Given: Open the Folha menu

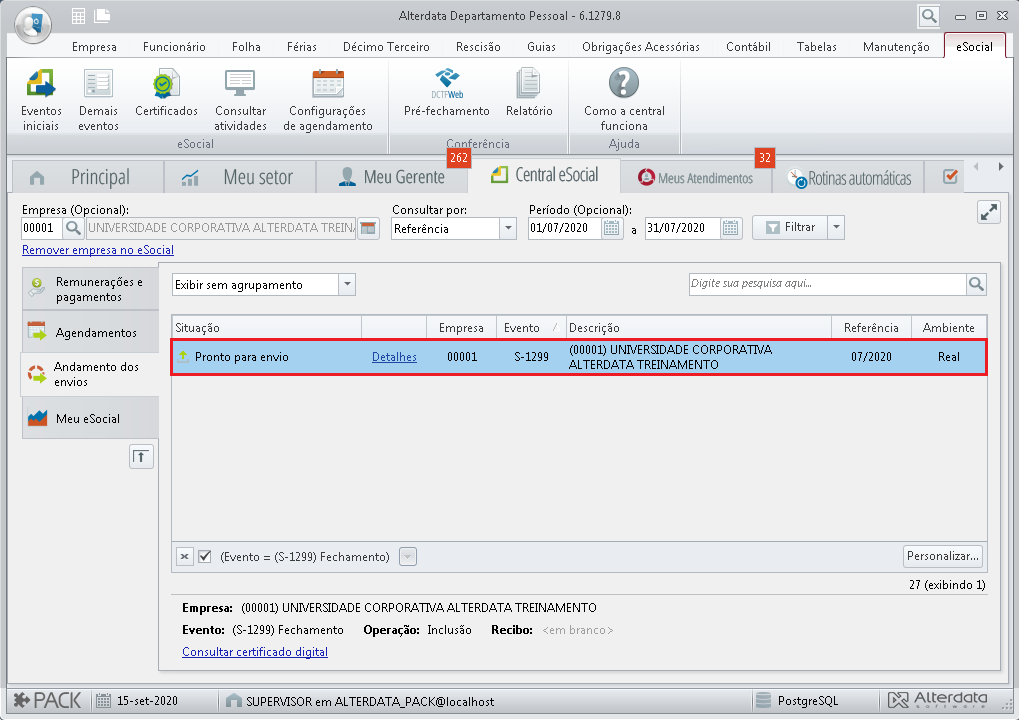Looking at the screenshot, I should (x=246, y=47).
